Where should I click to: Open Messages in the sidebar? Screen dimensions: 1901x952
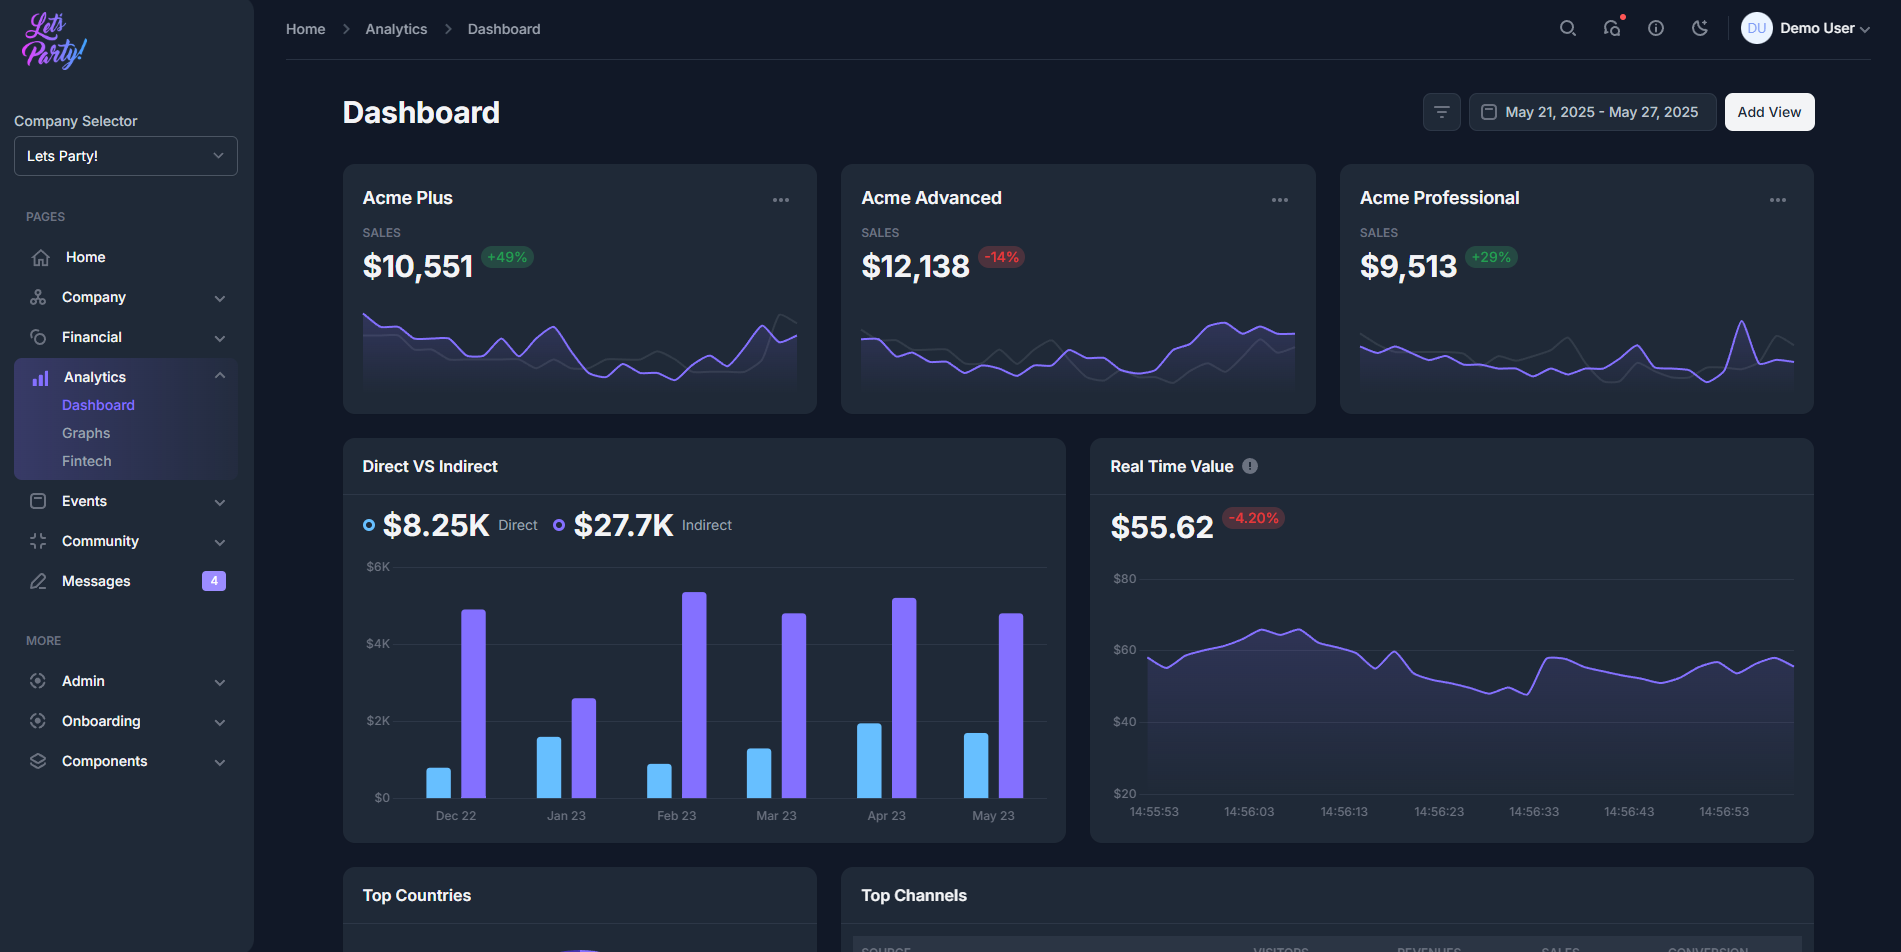click(126, 581)
